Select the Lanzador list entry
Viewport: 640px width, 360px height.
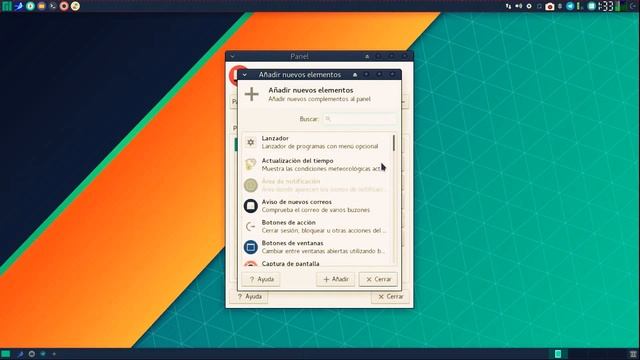pos(318,142)
